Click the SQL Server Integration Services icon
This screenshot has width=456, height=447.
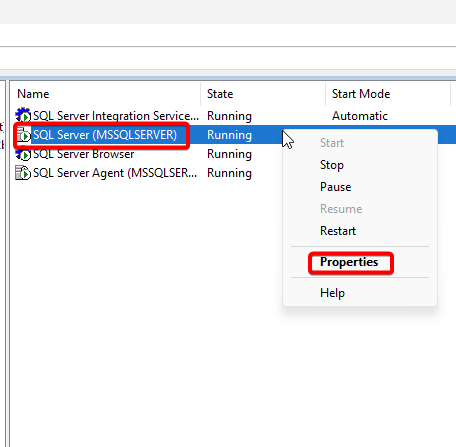click(x=23, y=115)
